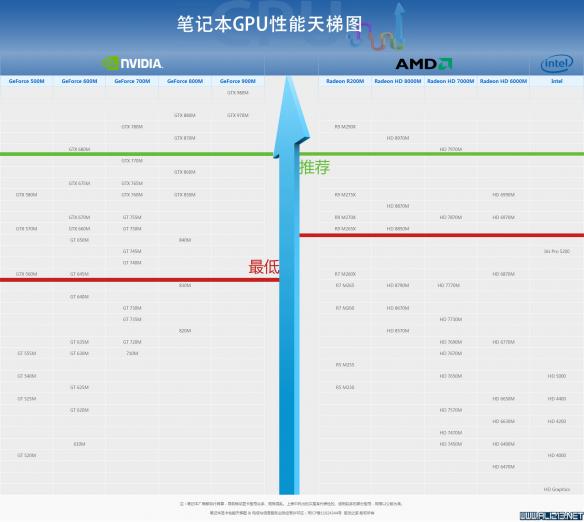Click the GT 520M entry
The height and width of the screenshot is (522, 584).
click(x=26, y=455)
